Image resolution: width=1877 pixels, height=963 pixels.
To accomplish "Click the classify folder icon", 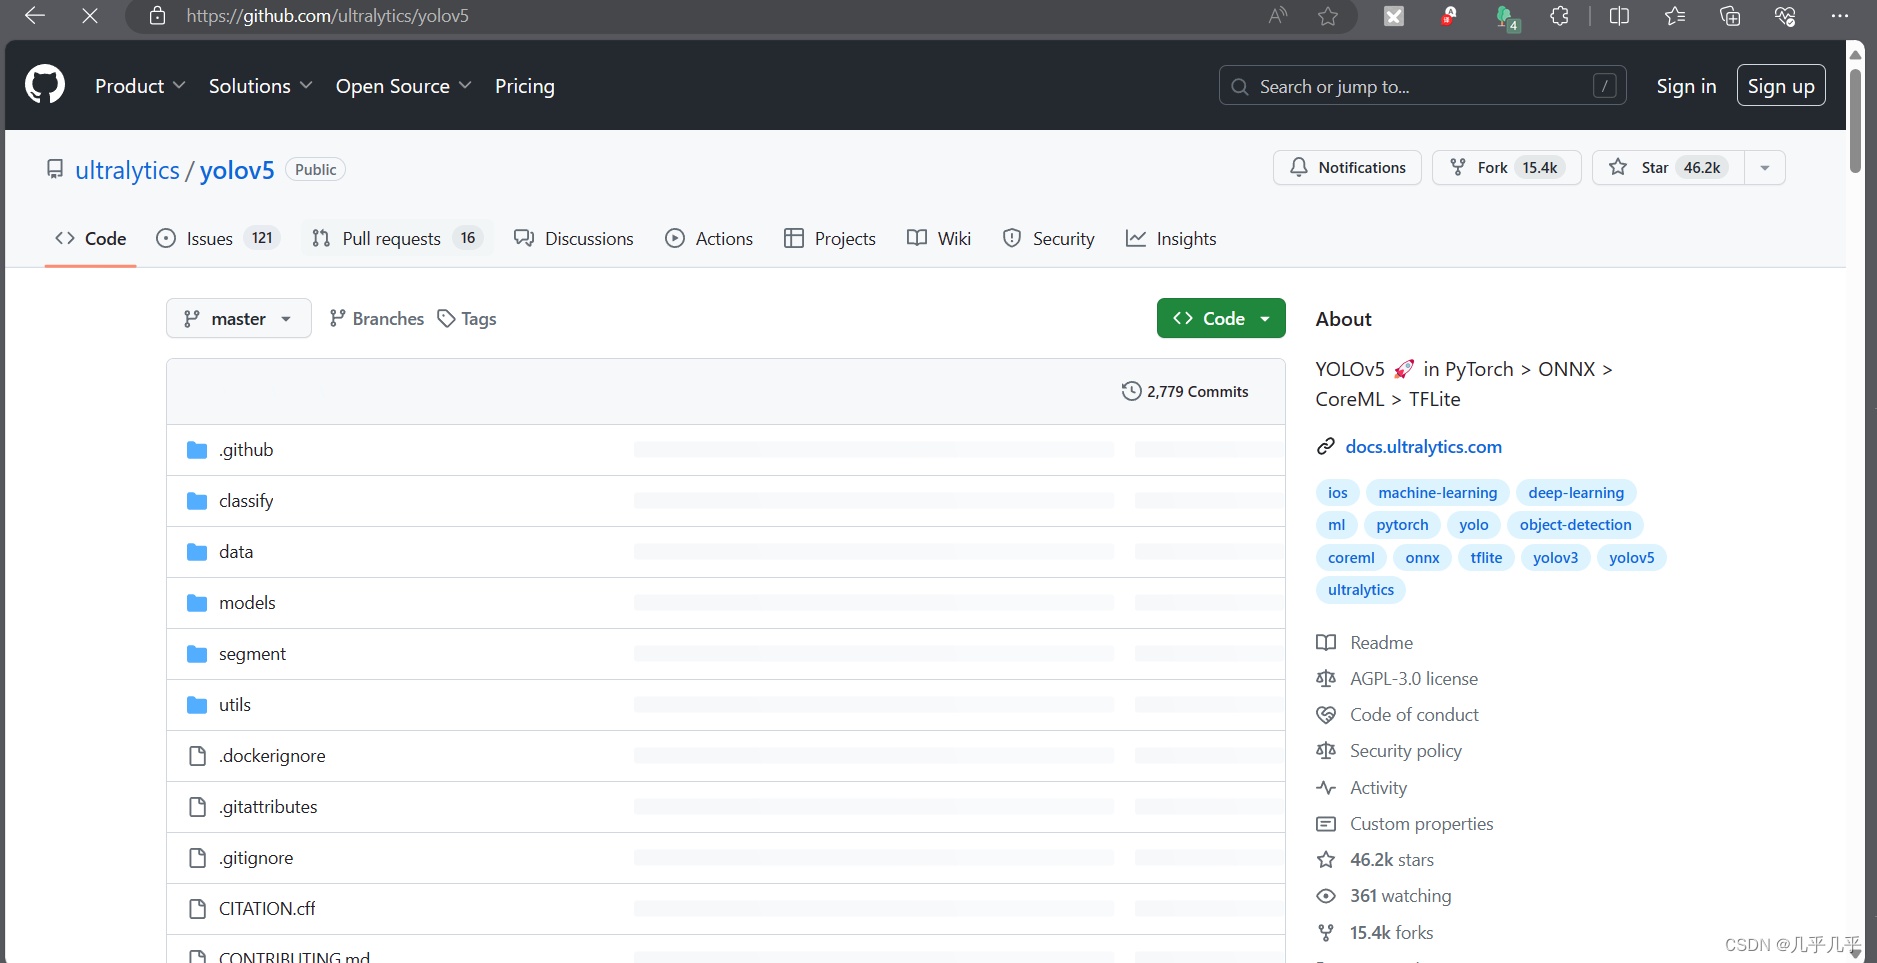I will (197, 501).
